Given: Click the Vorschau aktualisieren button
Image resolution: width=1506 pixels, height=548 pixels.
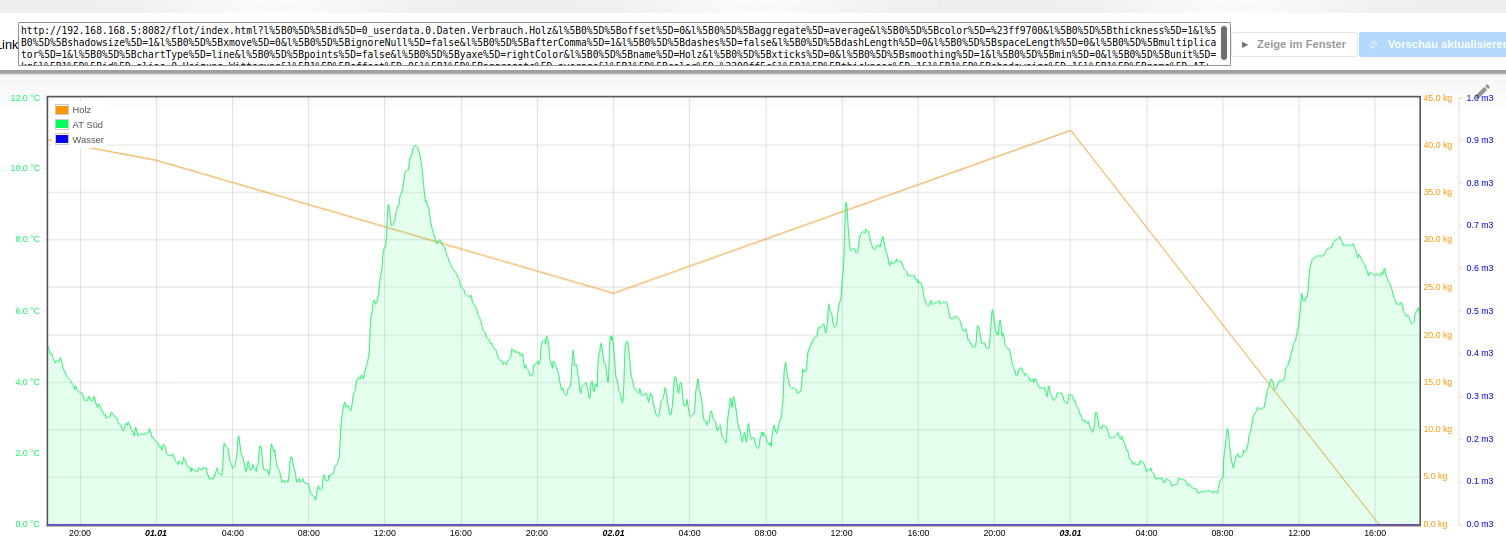Looking at the screenshot, I should (1433, 45).
